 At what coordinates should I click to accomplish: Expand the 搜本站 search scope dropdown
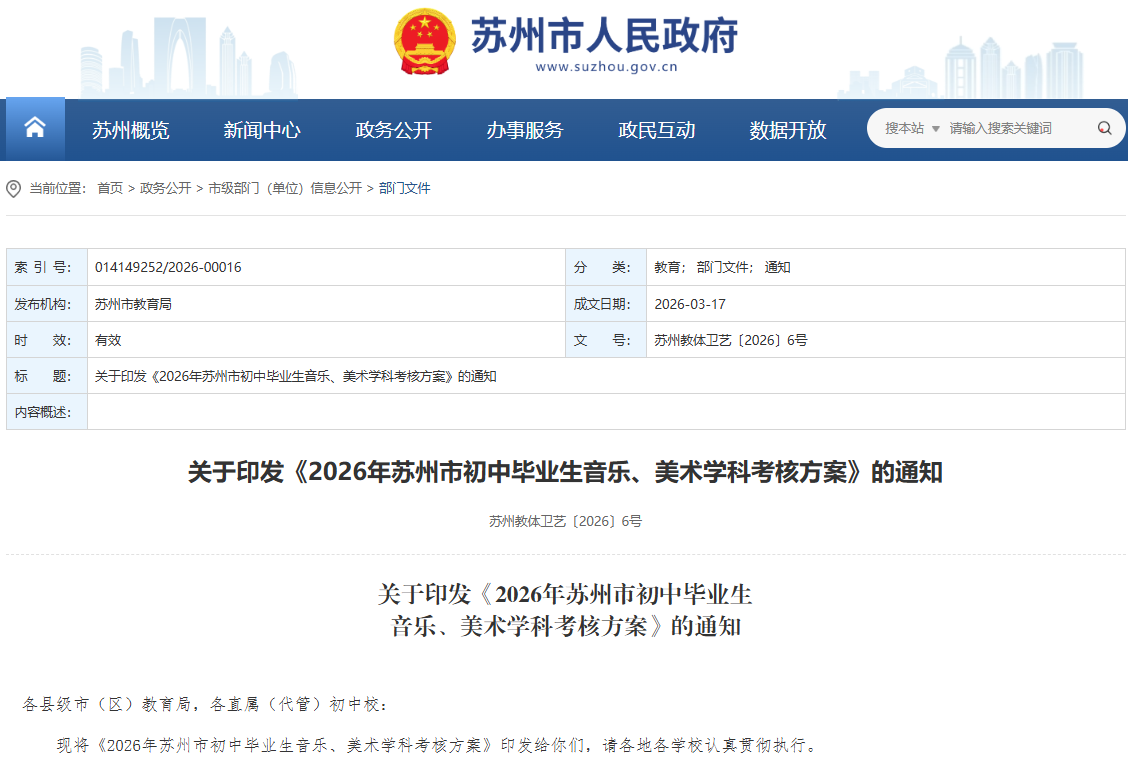912,128
